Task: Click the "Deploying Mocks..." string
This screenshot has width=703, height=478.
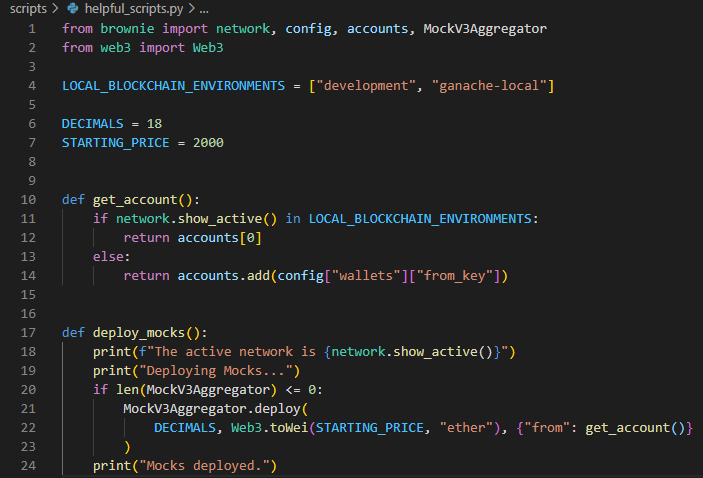Action: point(216,371)
